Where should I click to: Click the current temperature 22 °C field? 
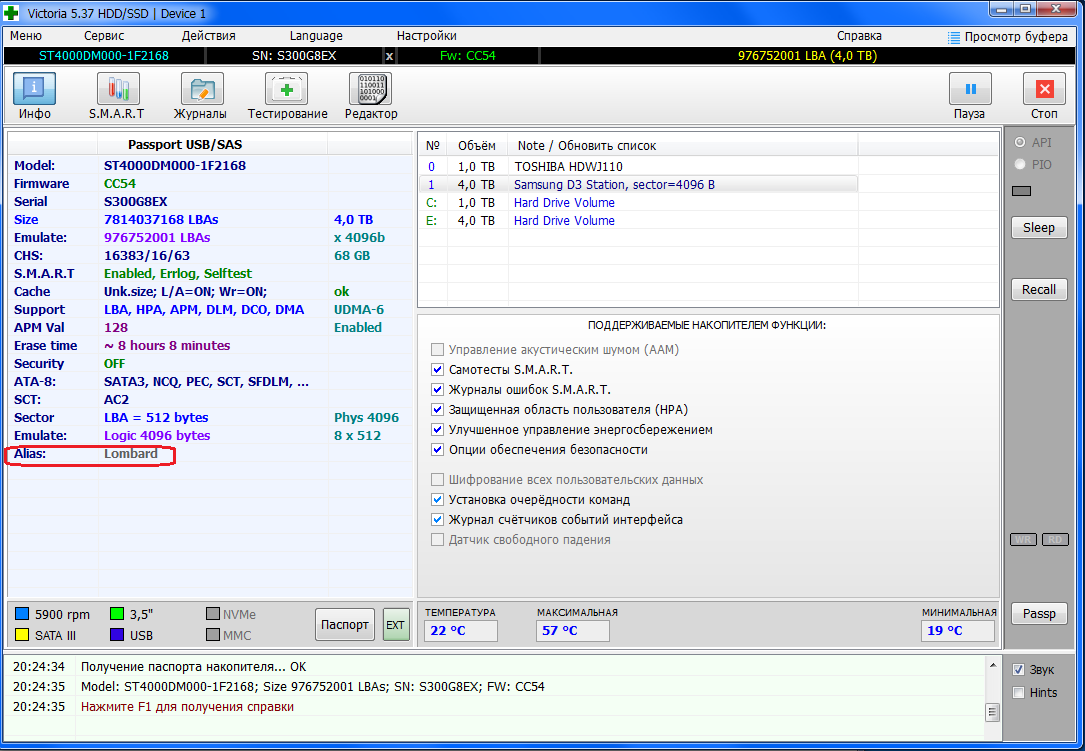[460, 631]
